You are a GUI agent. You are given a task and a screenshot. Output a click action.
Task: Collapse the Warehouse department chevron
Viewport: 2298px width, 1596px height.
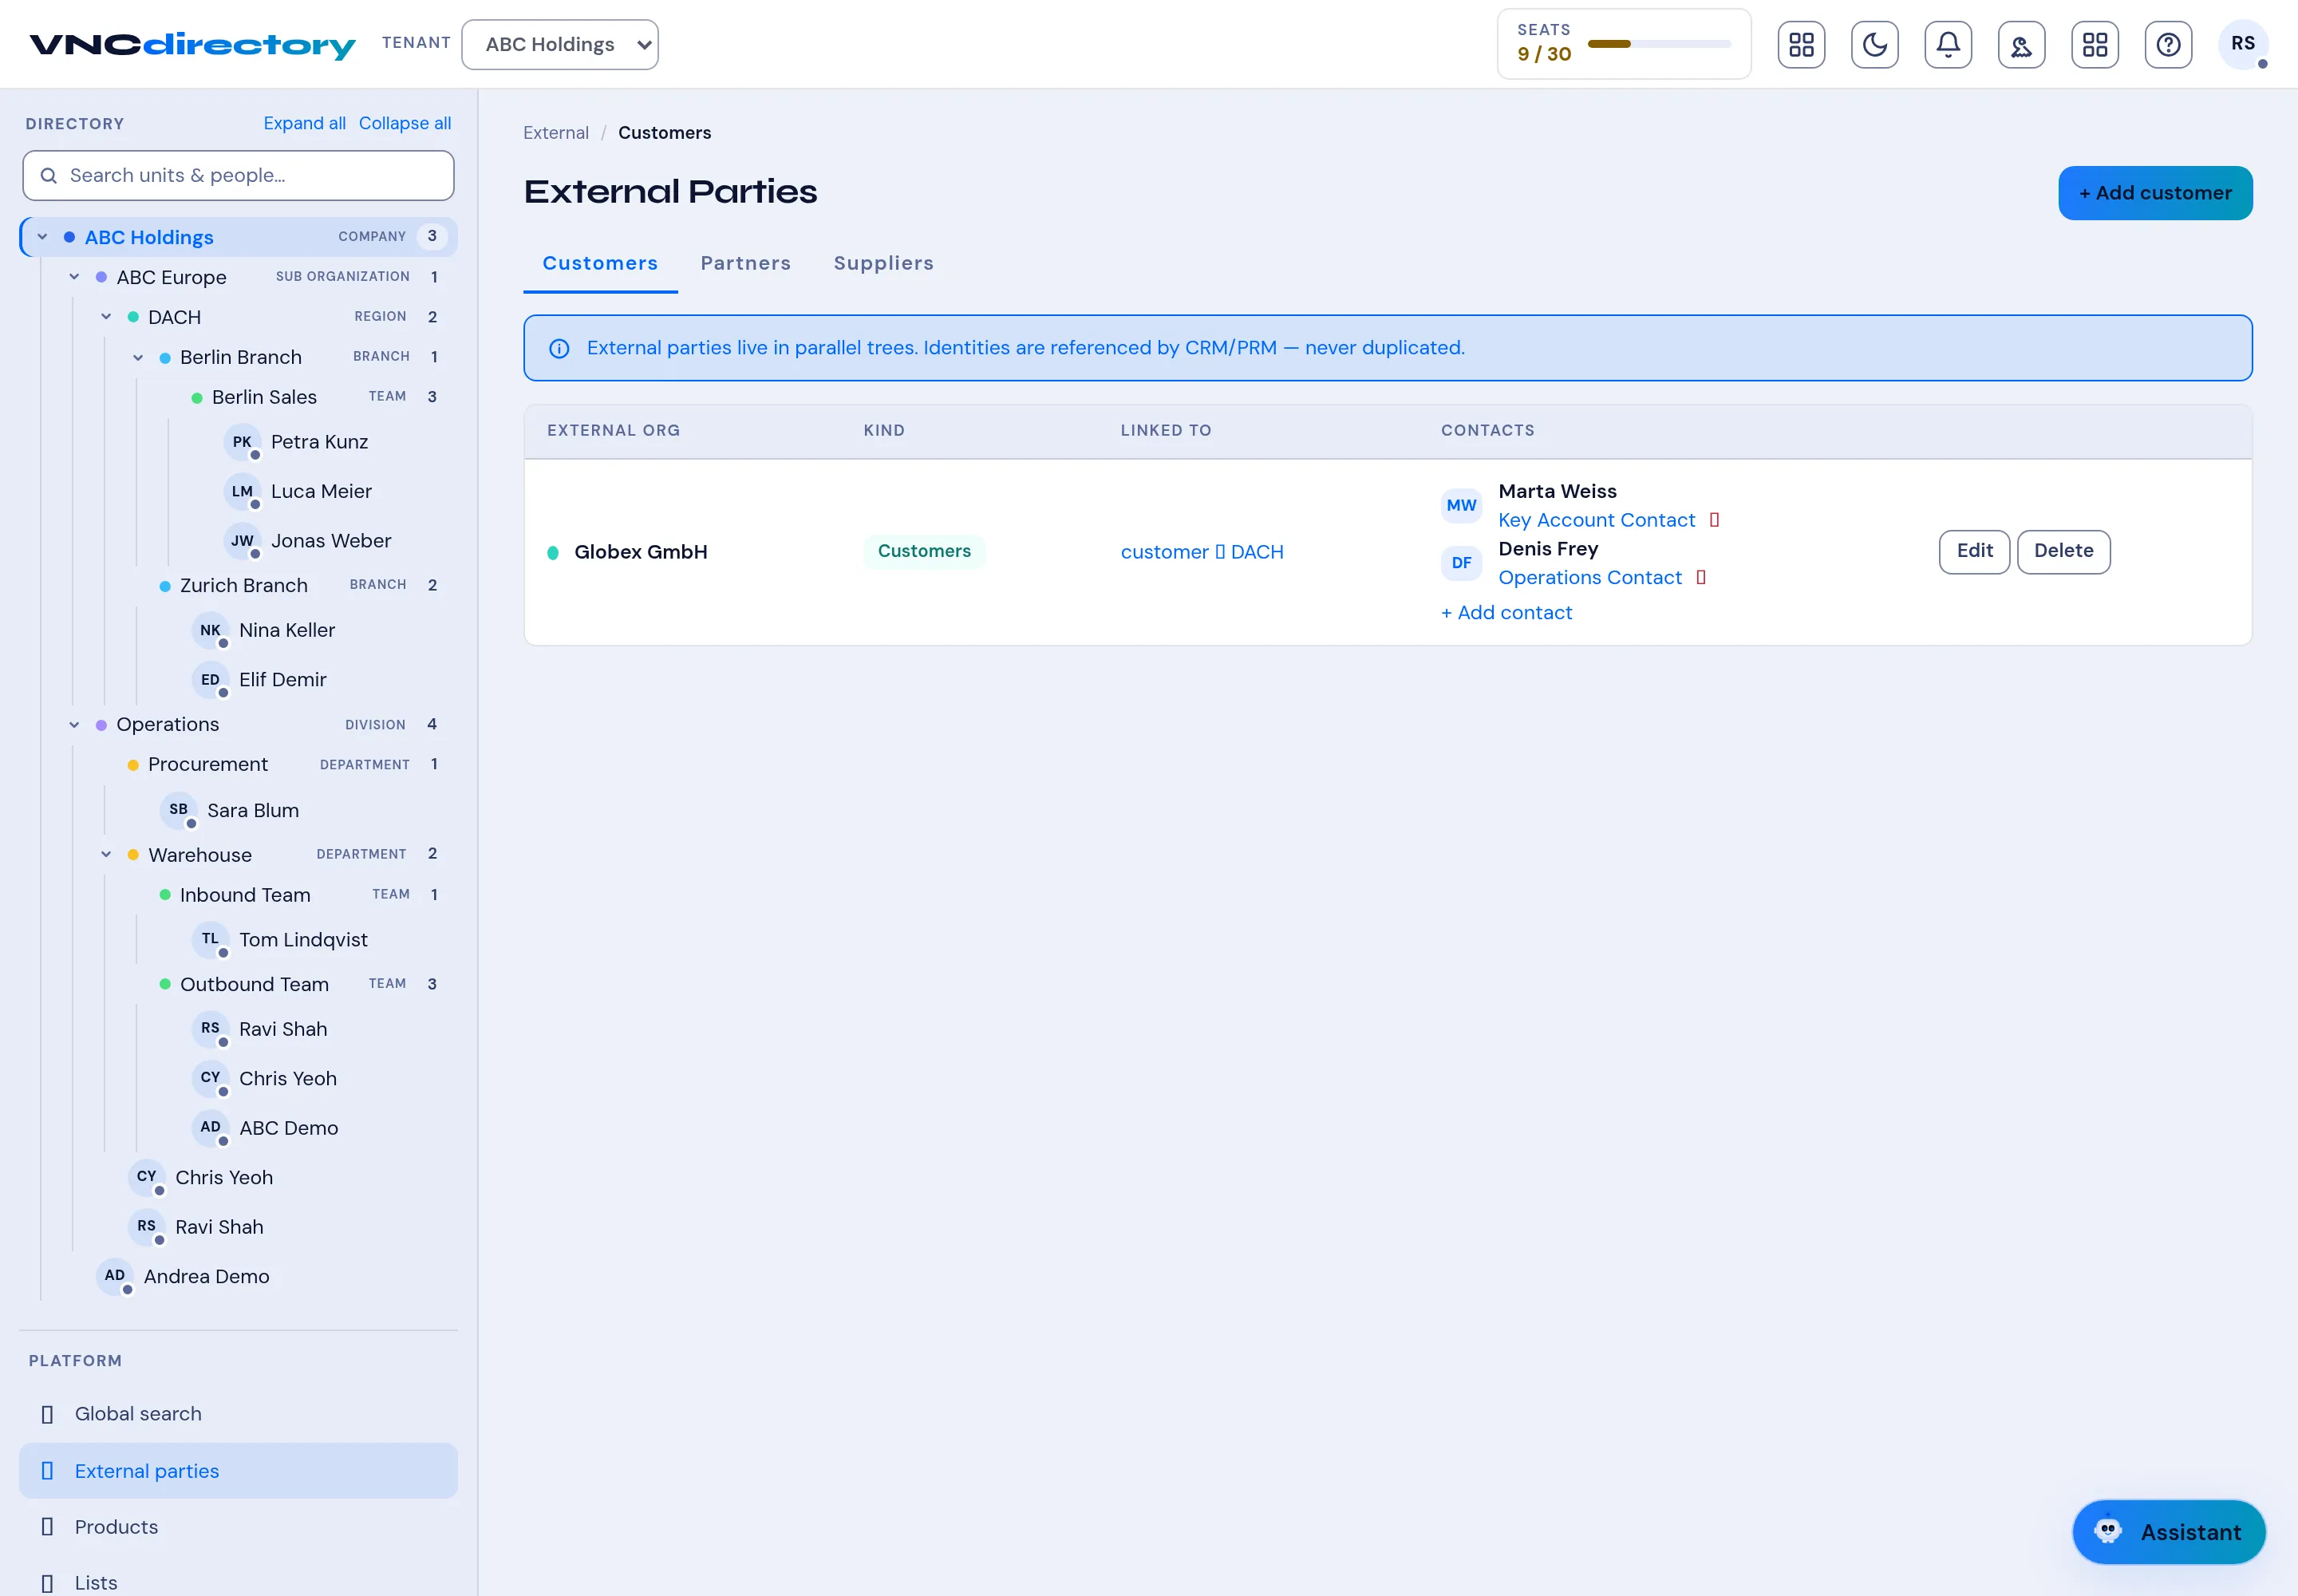click(106, 854)
